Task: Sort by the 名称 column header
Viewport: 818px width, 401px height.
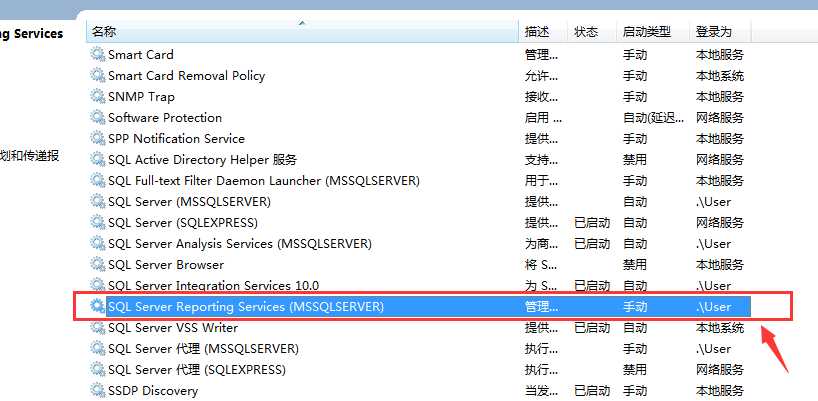Action: [x=303, y=31]
